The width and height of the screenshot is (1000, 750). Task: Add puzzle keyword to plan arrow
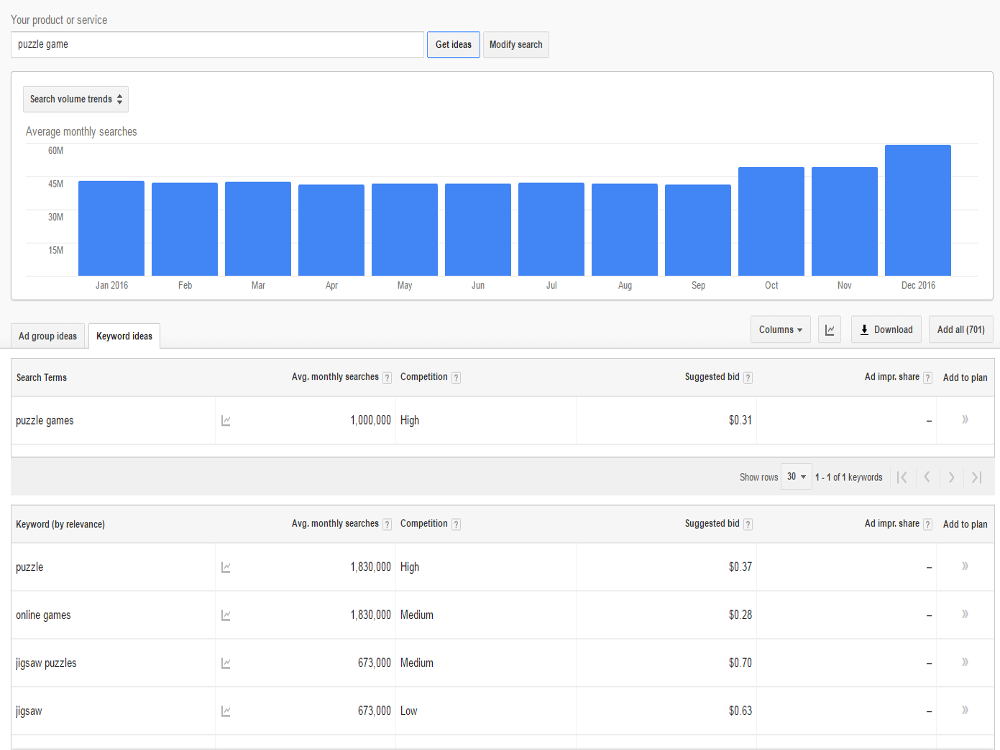click(965, 566)
